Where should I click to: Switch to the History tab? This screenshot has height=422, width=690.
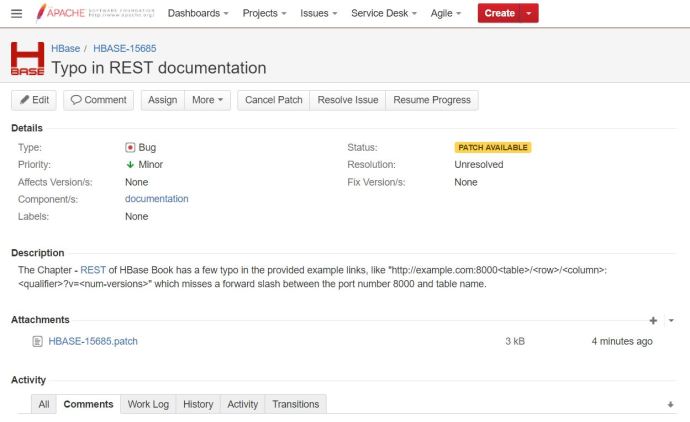198,404
